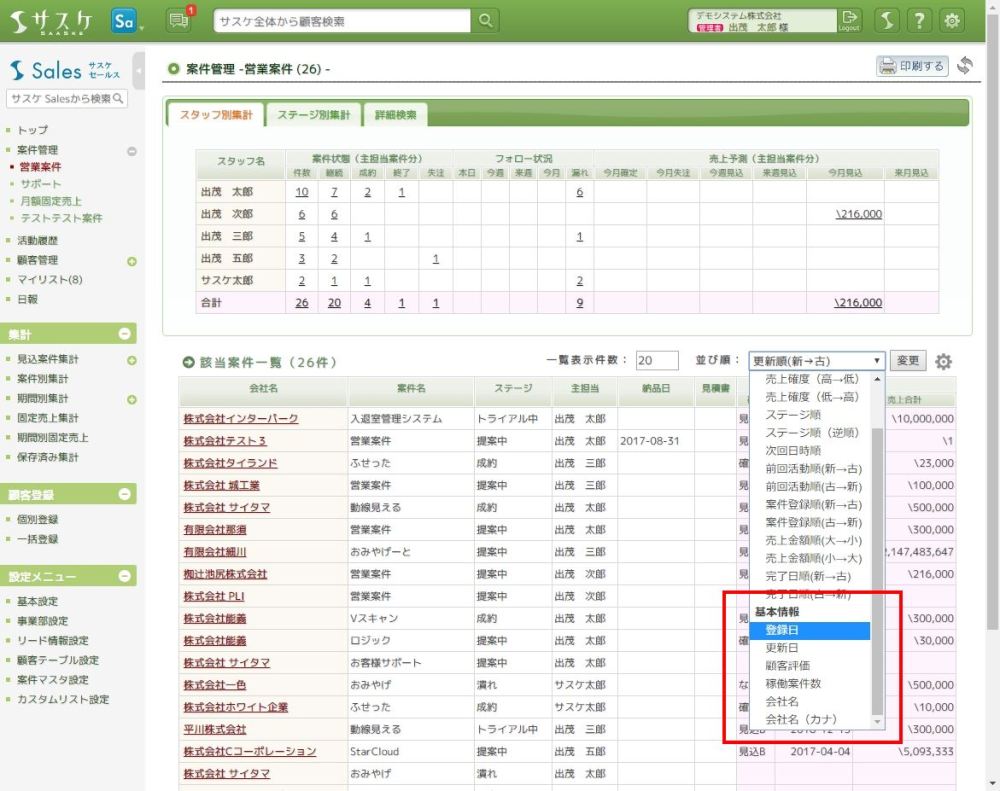Image resolution: width=1000 pixels, height=791 pixels.
Task: Click the Logout icon
Action: point(849,20)
